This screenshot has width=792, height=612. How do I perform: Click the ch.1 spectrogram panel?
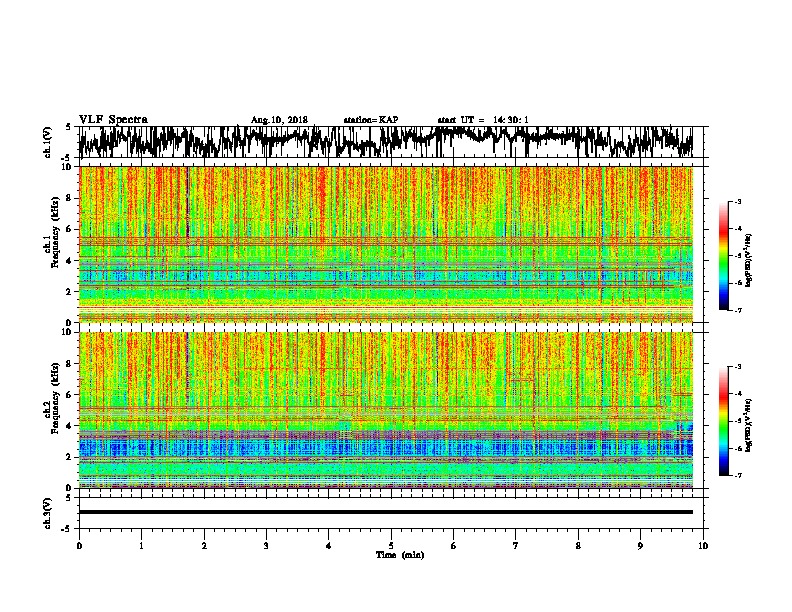[x=385, y=244]
